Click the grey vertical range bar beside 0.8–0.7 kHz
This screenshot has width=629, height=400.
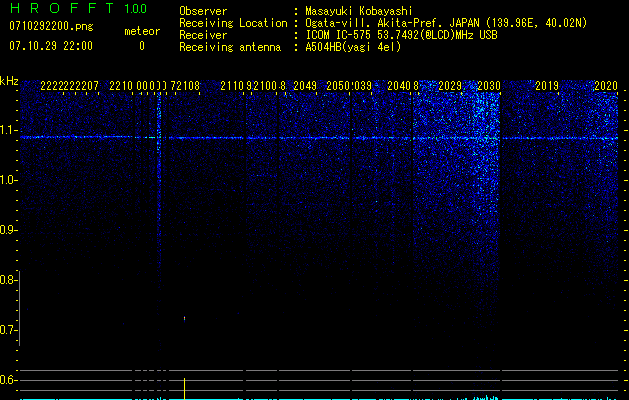pos(20,308)
